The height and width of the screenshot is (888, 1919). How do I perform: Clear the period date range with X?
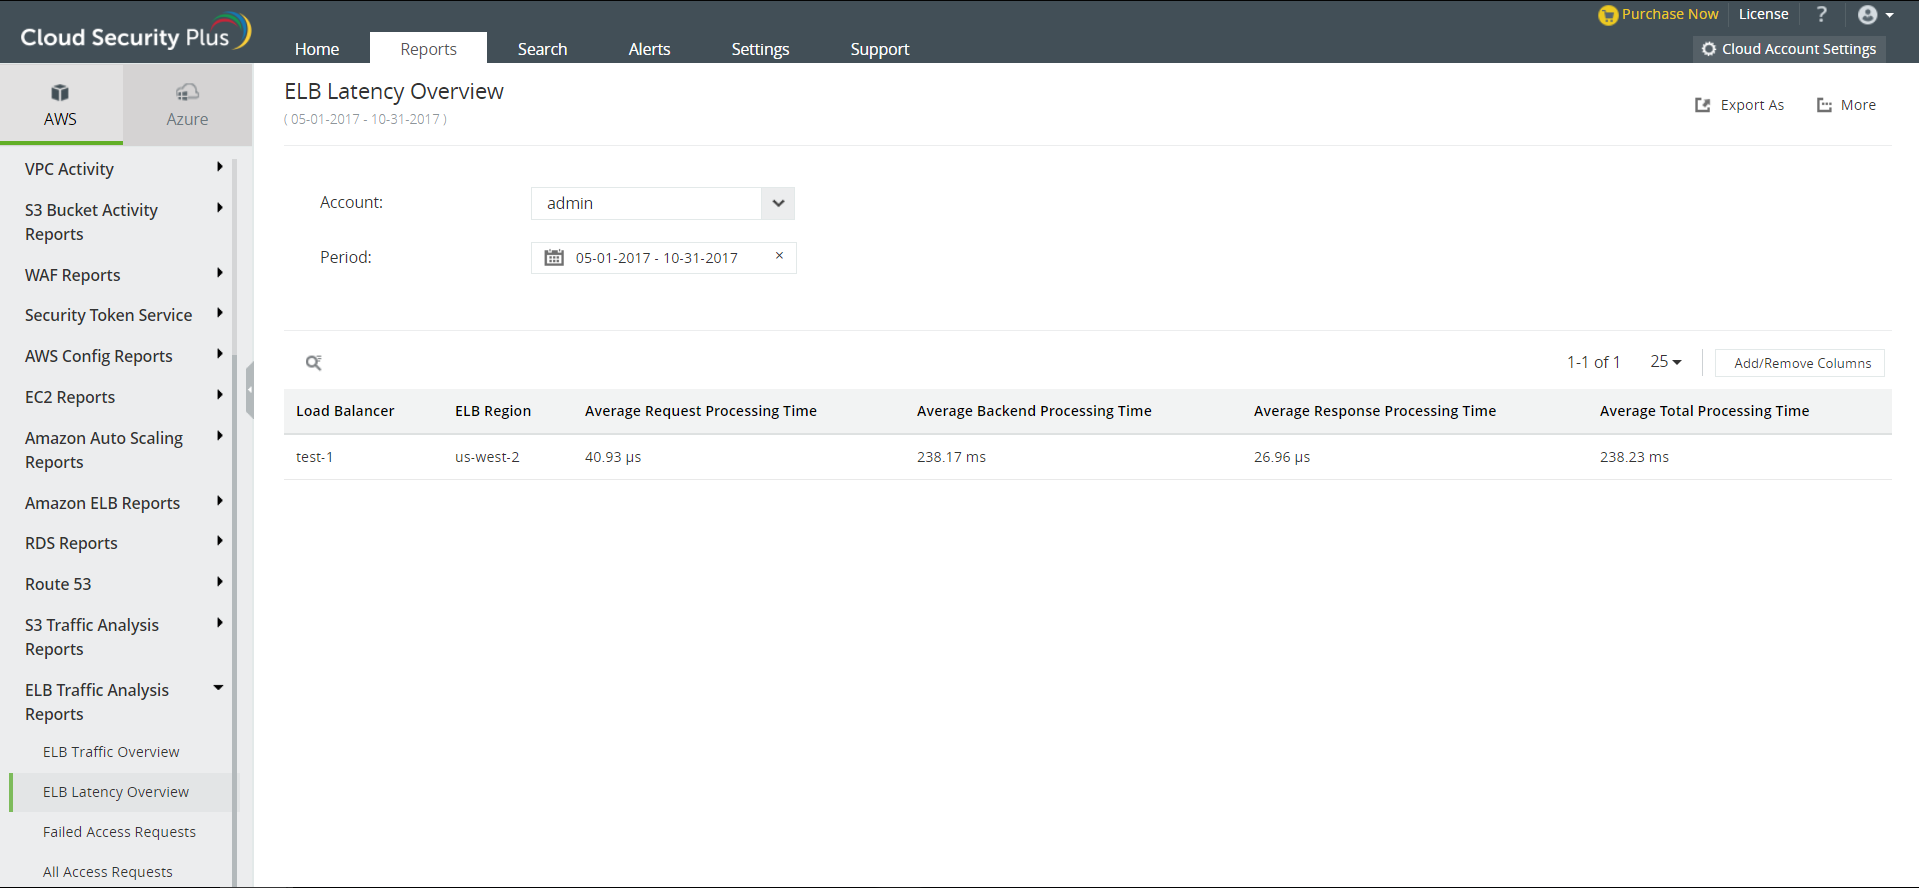pyautogui.click(x=779, y=256)
